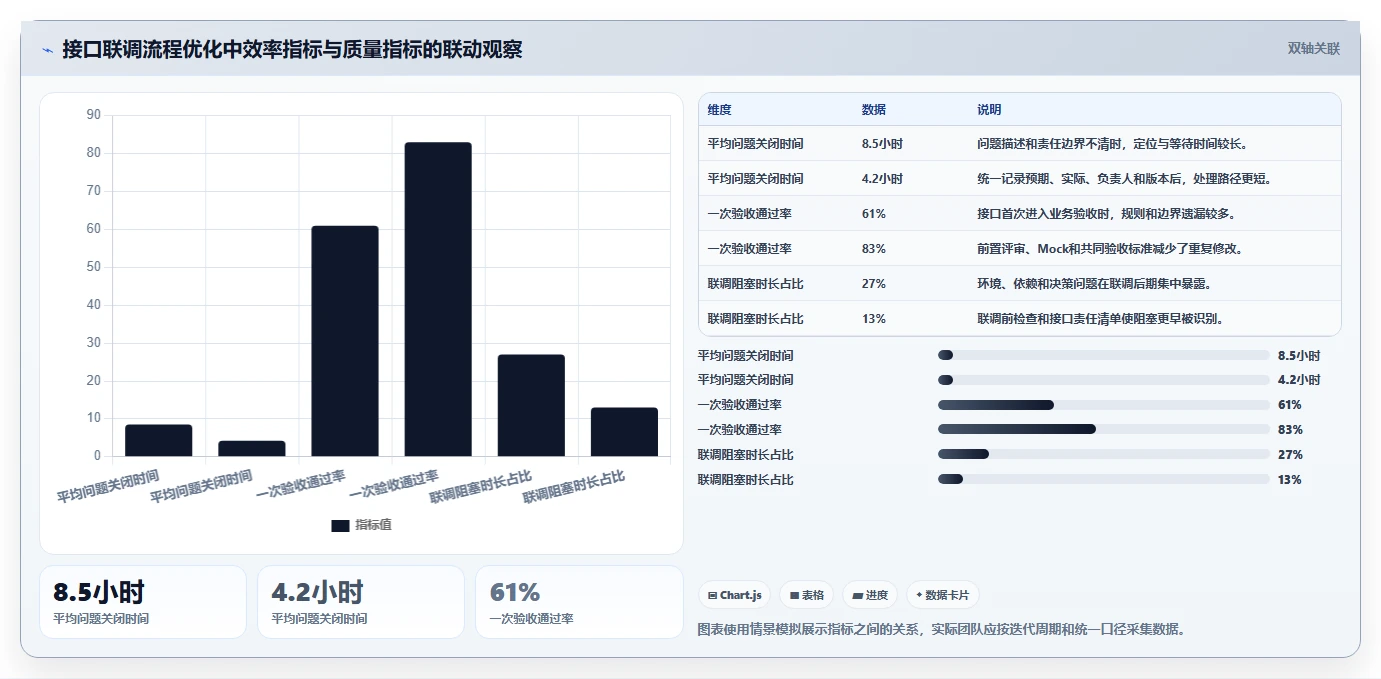
Task: Select the chart bar reaching 27
Action: click(531, 405)
